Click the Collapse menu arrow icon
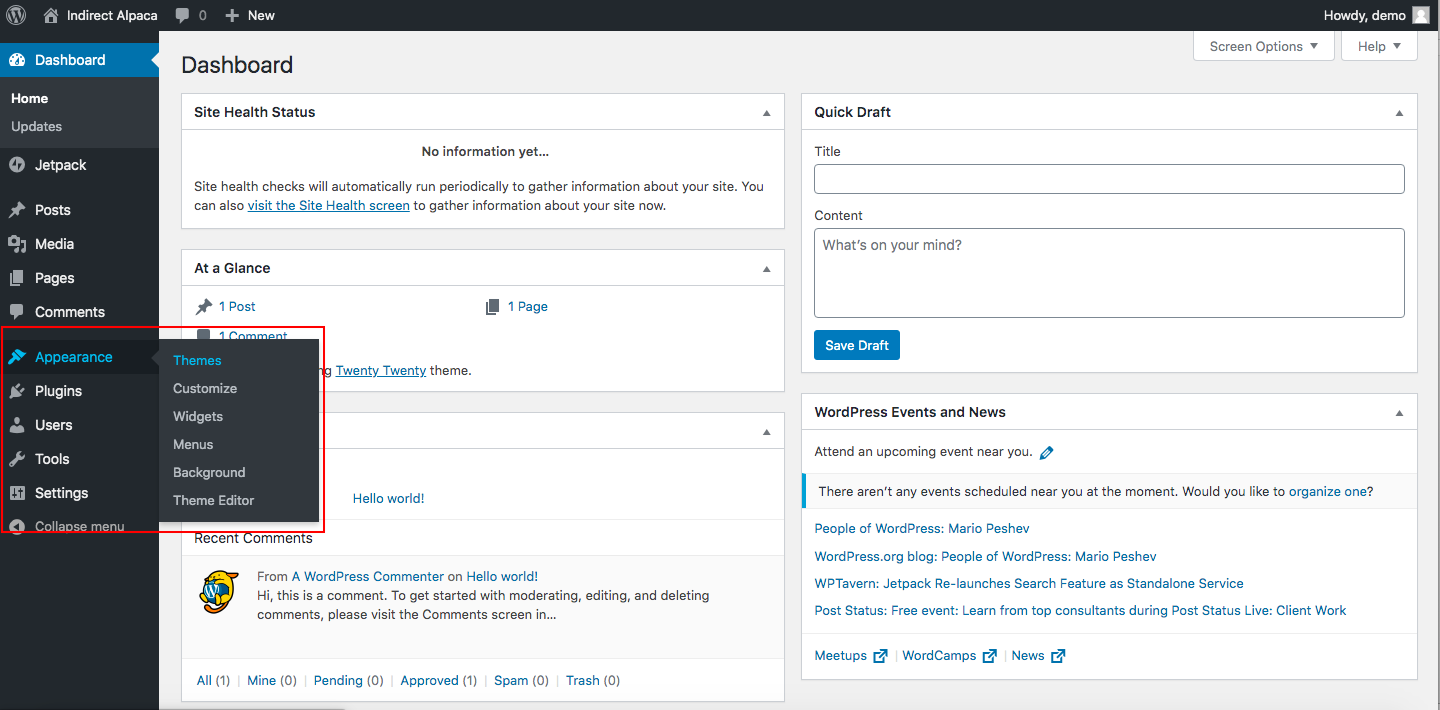 [x=17, y=527]
